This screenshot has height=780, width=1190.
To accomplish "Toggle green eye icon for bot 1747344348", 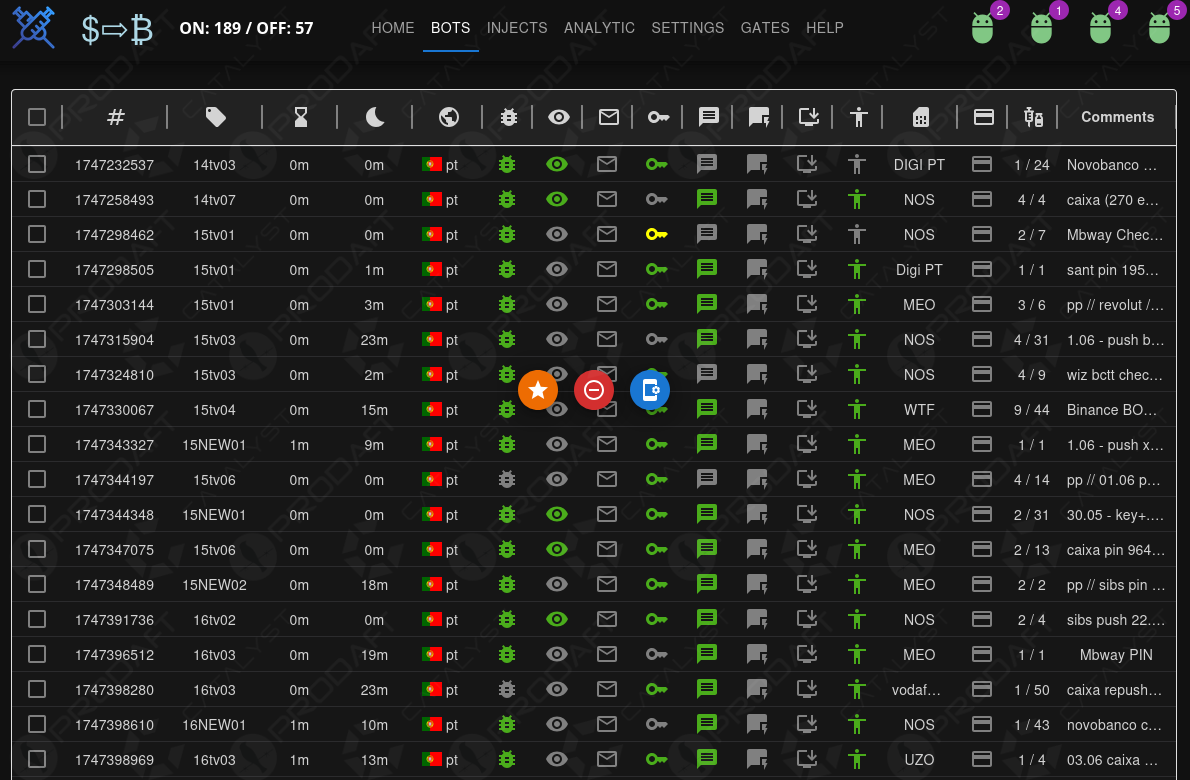I will (x=556, y=514).
